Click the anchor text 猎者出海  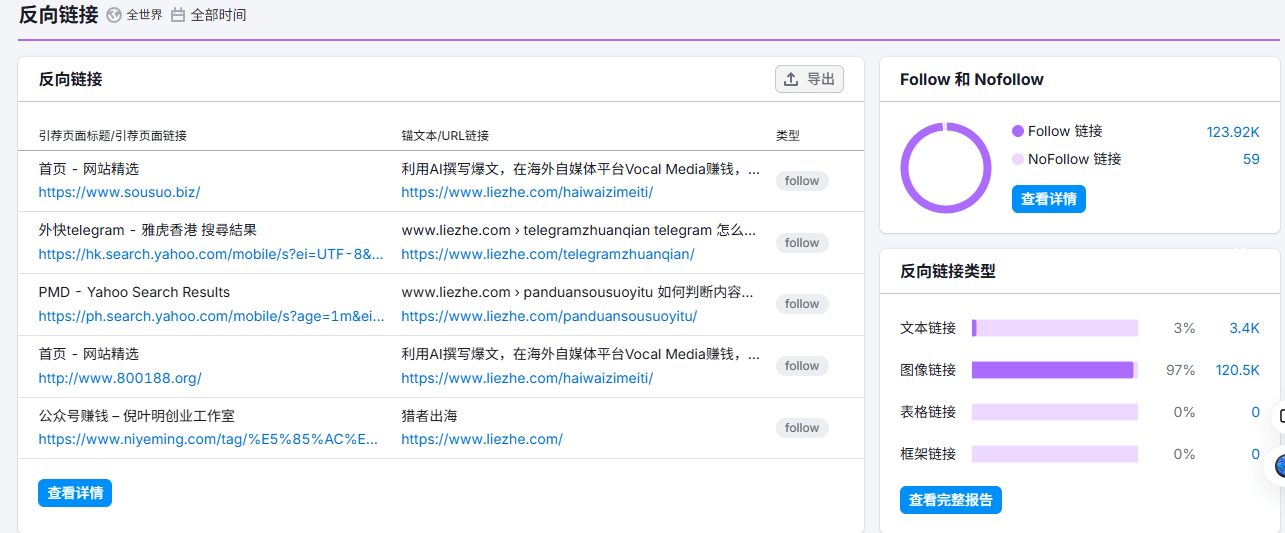click(x=429, y=416)
